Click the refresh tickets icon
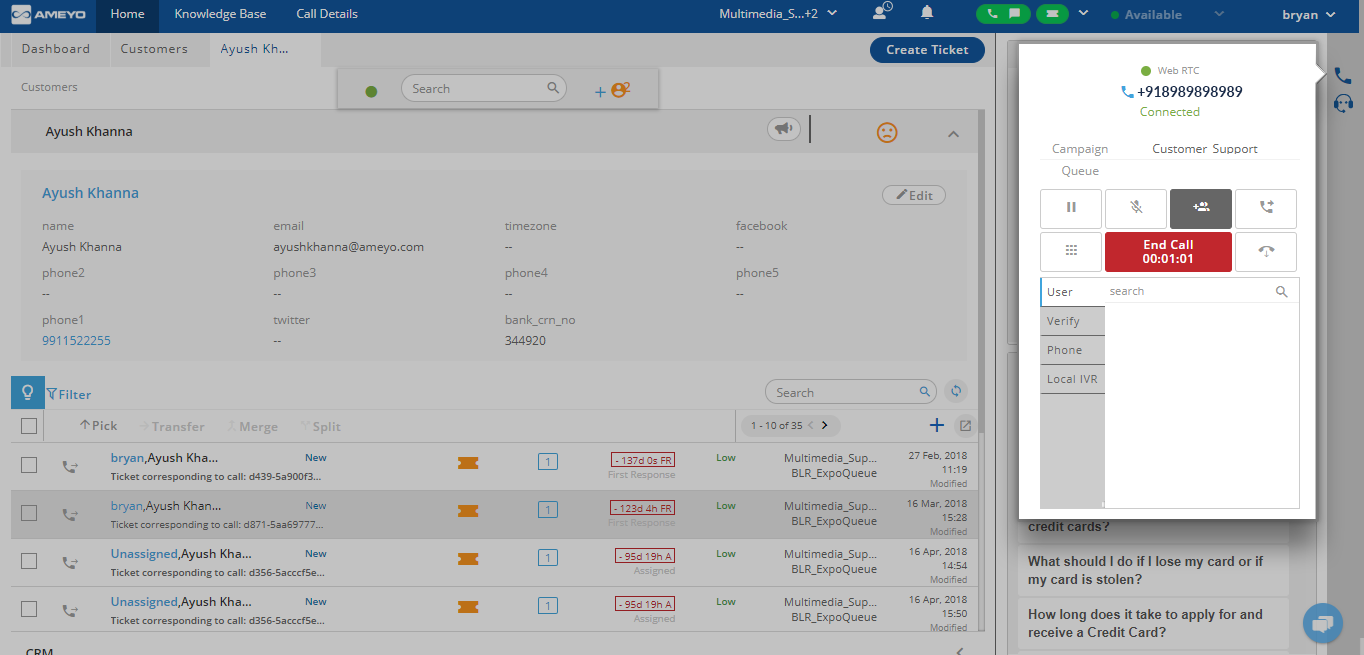Viewport: 1364px width, 655px height. [x=955, y=392]
